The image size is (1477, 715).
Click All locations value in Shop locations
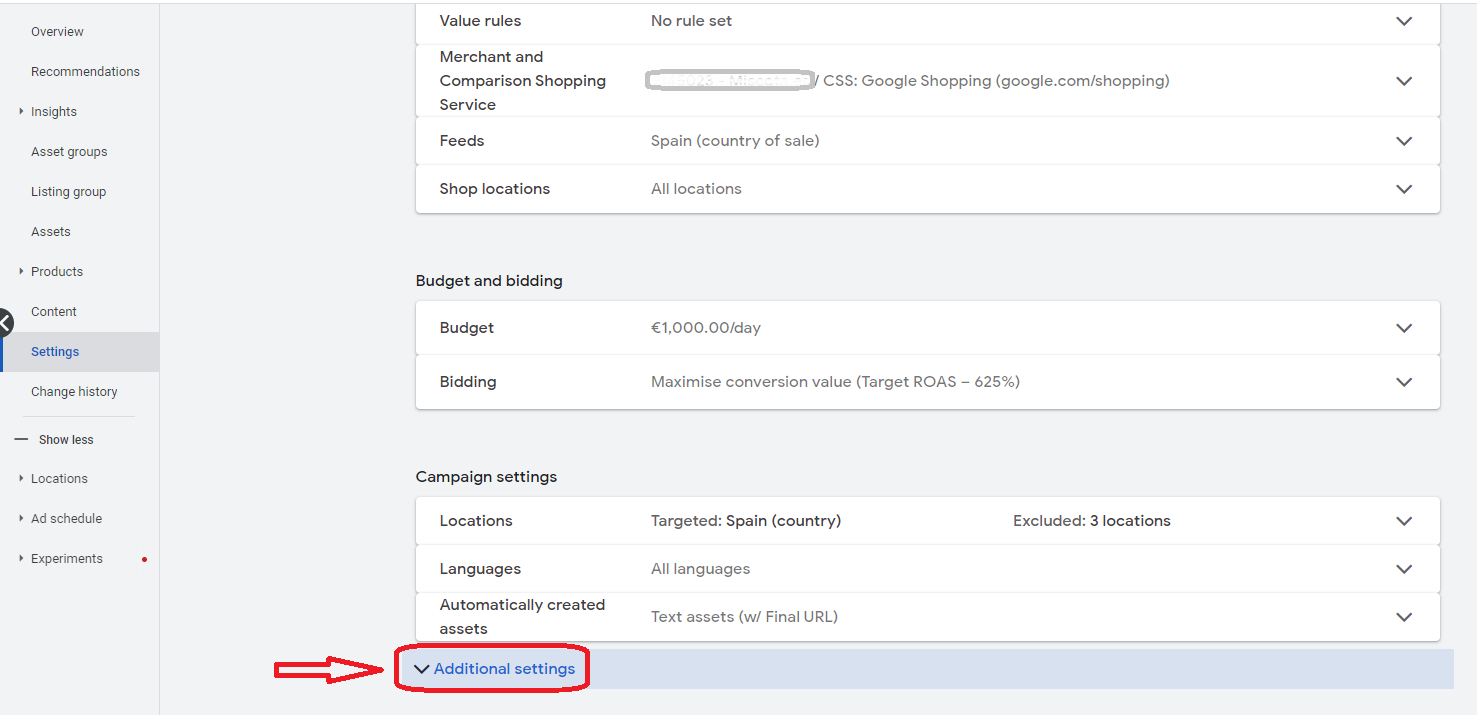696,189
